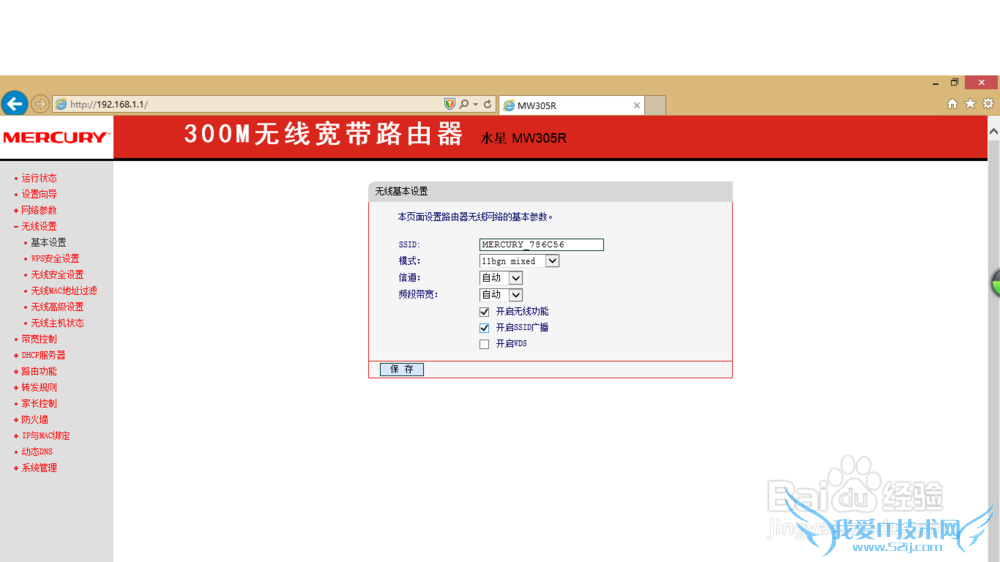Select the MW305R tab
Image resolution: width=1000 pixels, height=562 pixels.
pyautogui.click(x=571, y=105)
